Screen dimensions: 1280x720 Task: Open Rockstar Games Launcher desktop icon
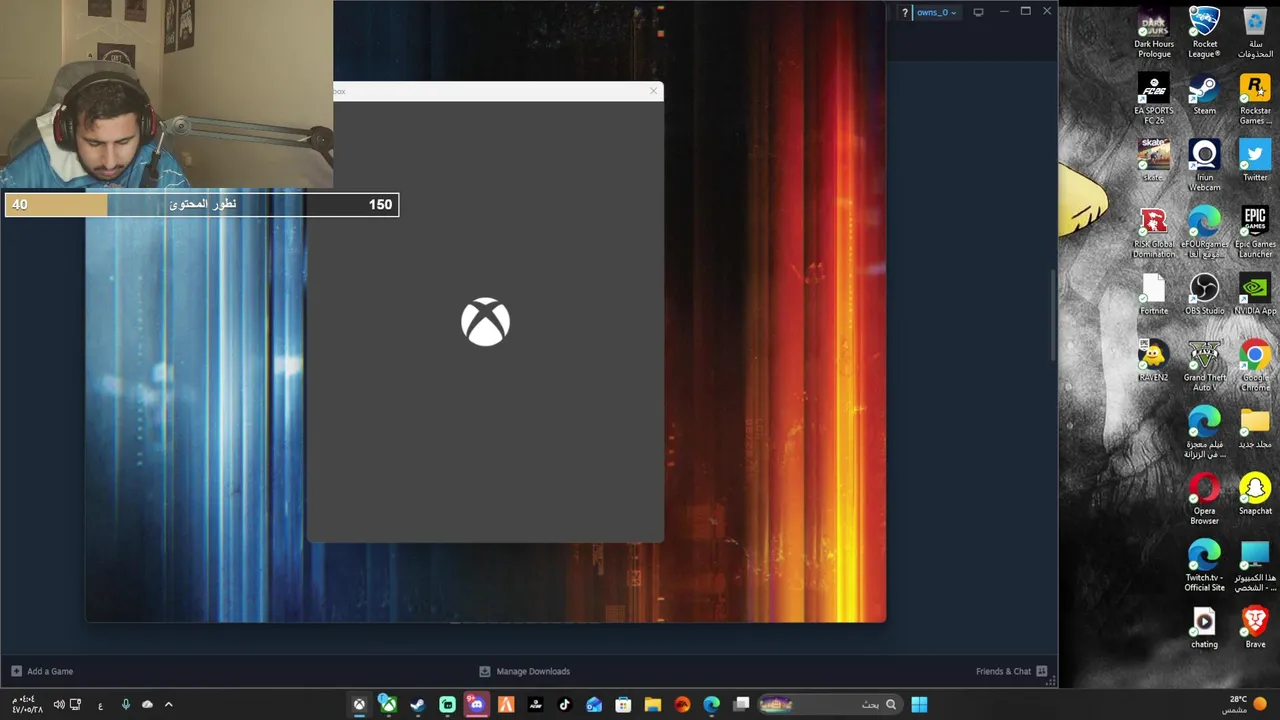1255,100
